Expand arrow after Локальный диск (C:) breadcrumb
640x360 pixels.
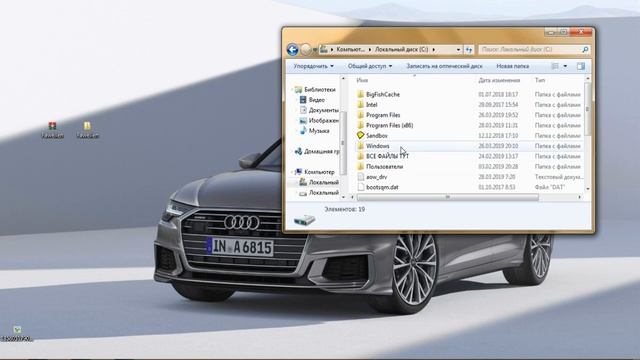[433, 49]
